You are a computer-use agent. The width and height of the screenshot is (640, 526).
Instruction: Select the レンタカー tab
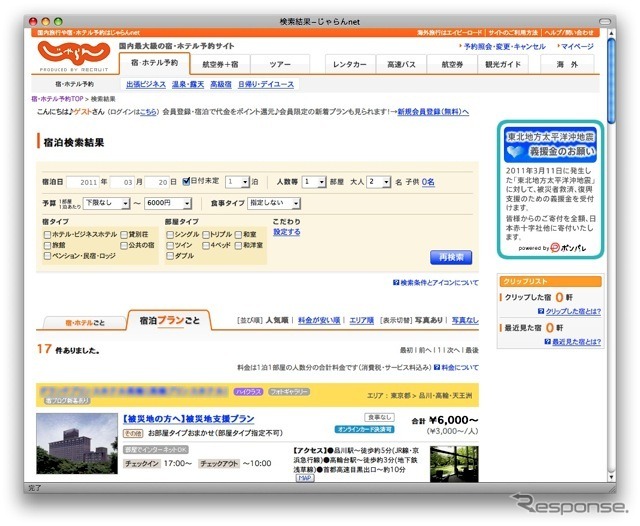(x=350, y=64)
